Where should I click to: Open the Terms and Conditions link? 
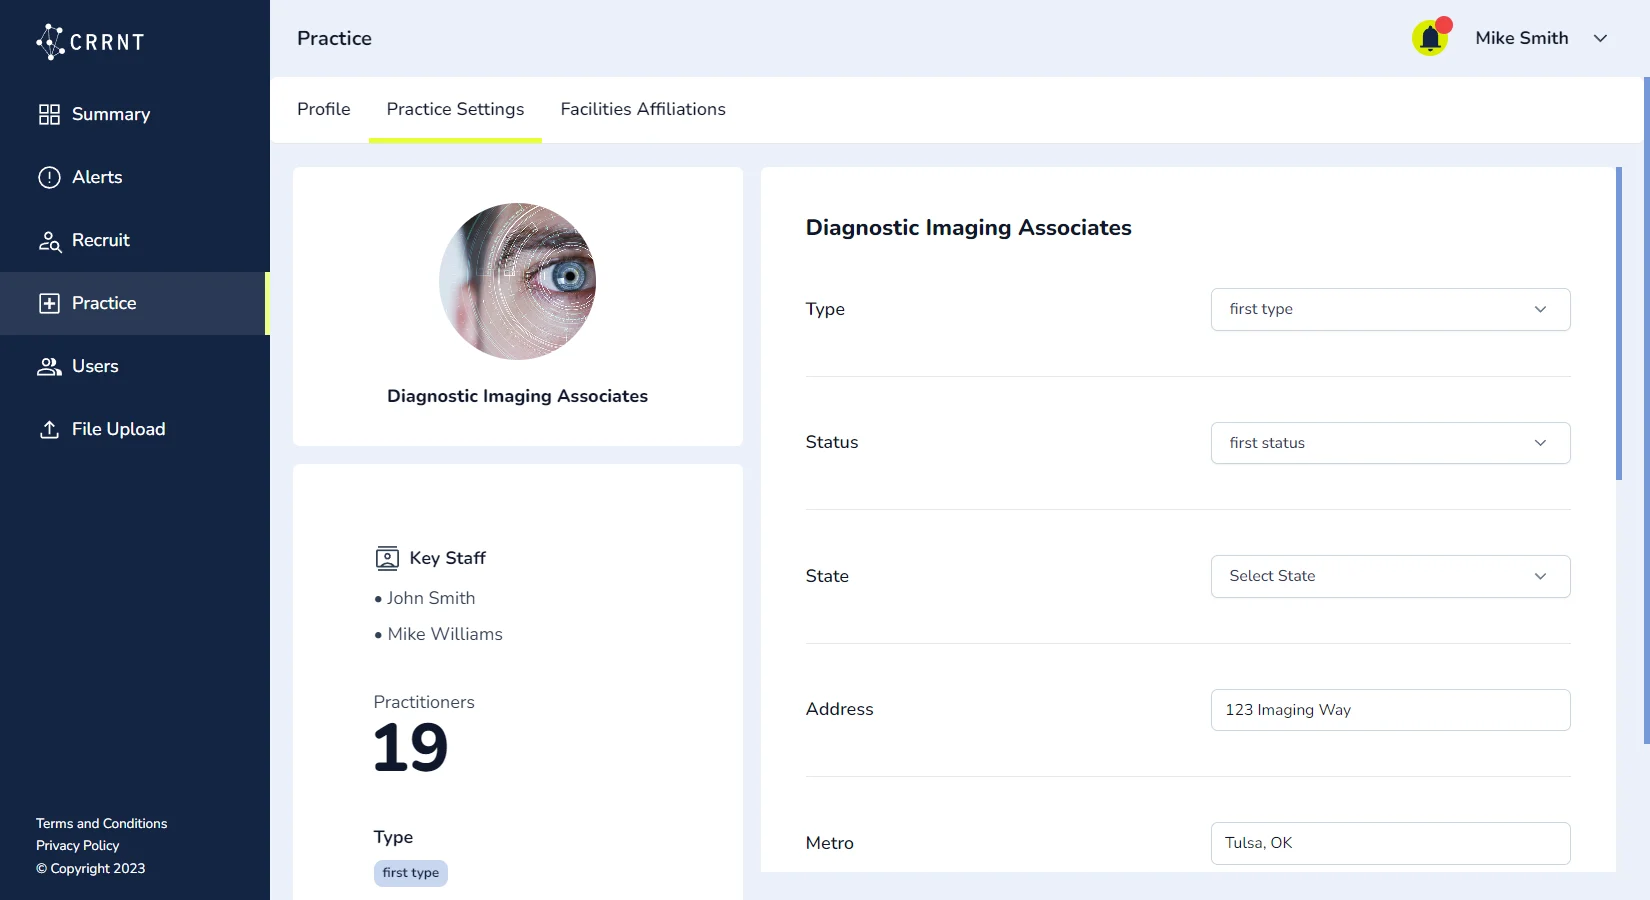pos(101,823)
